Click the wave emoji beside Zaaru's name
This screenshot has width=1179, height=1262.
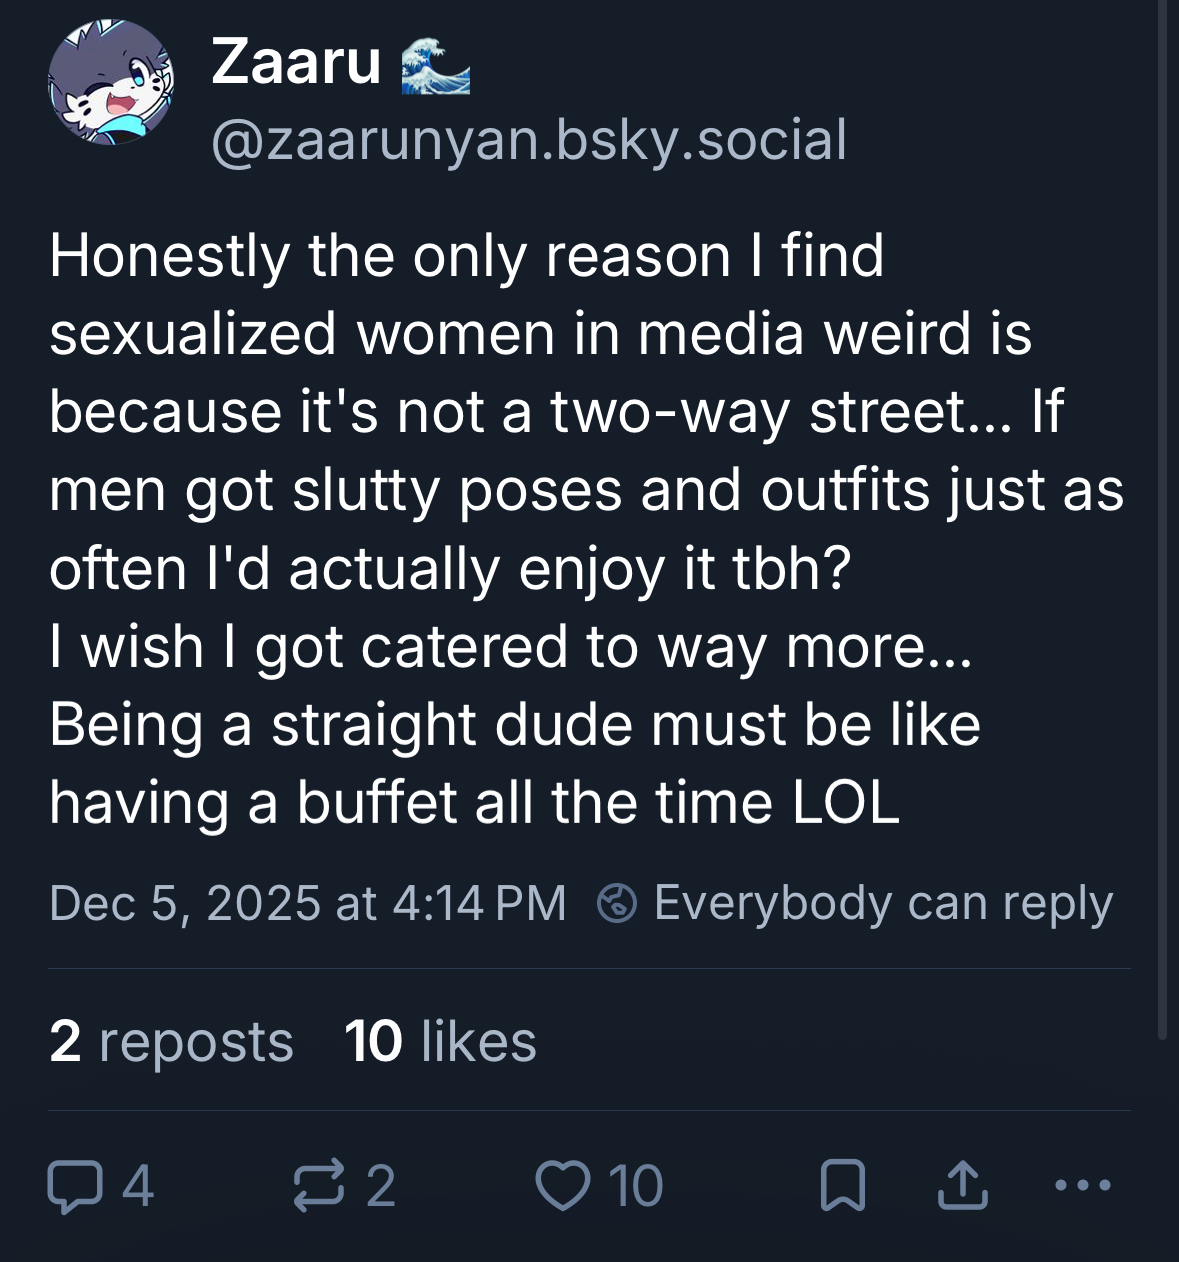click(435, 65)
